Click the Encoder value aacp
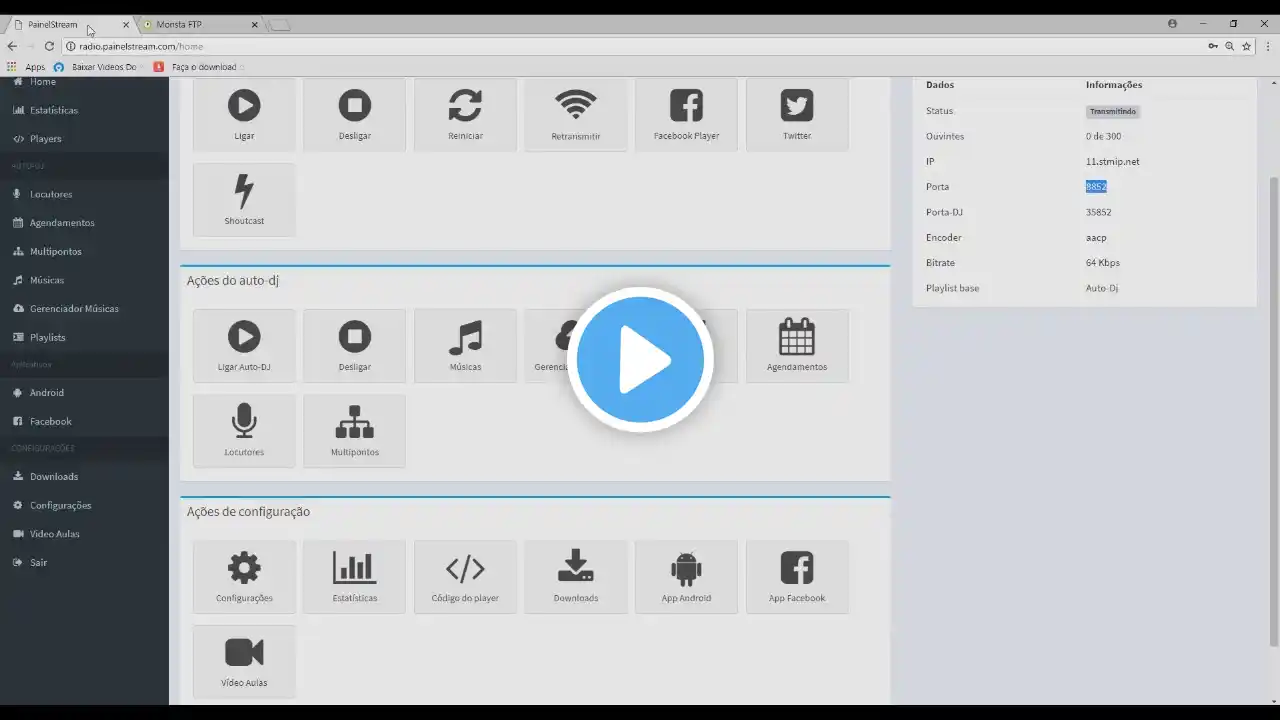The width and height of the screenshot is (1280, 720). point(1096,238)
